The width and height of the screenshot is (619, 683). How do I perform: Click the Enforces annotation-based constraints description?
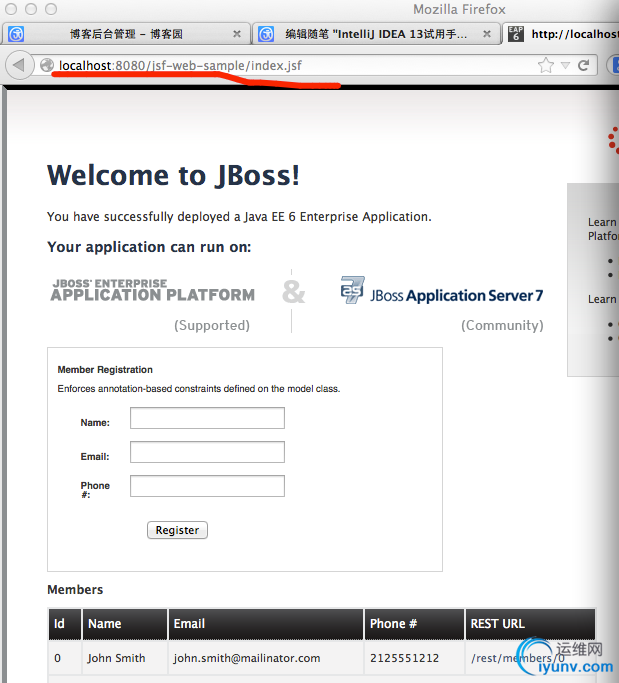click(199, 389)
